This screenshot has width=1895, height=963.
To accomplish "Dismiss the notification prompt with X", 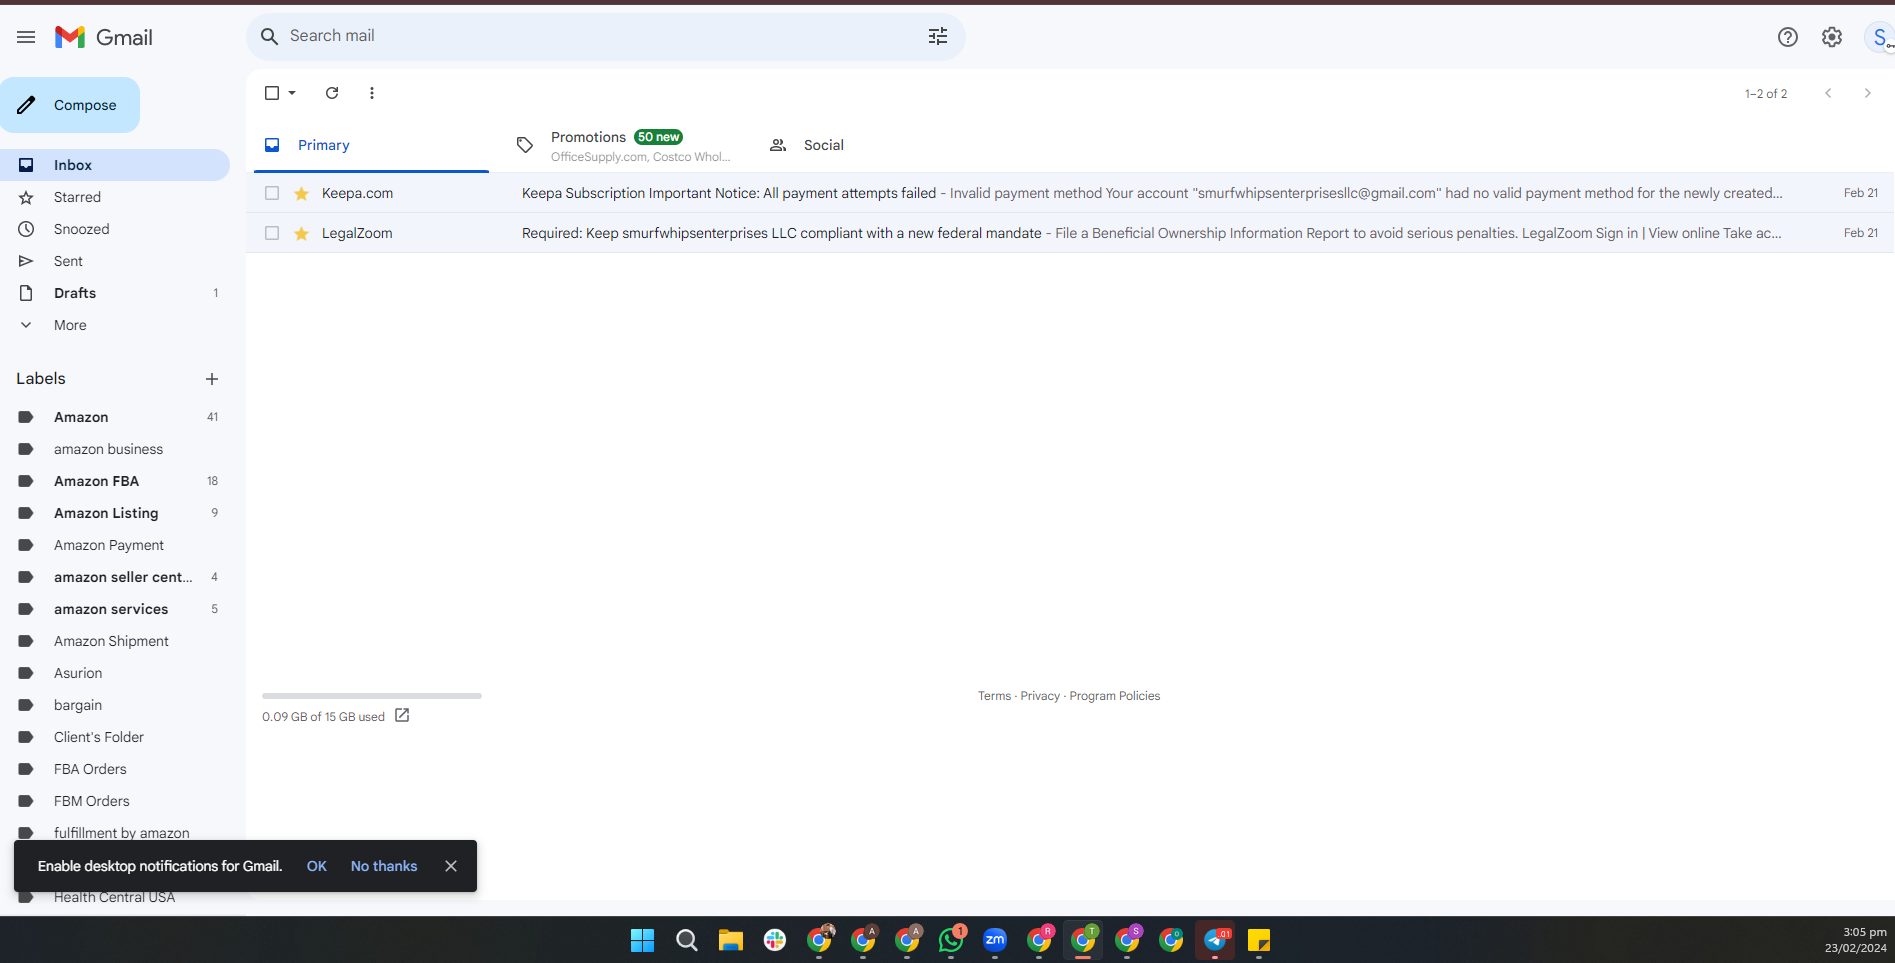I will [x=451, y=866].
